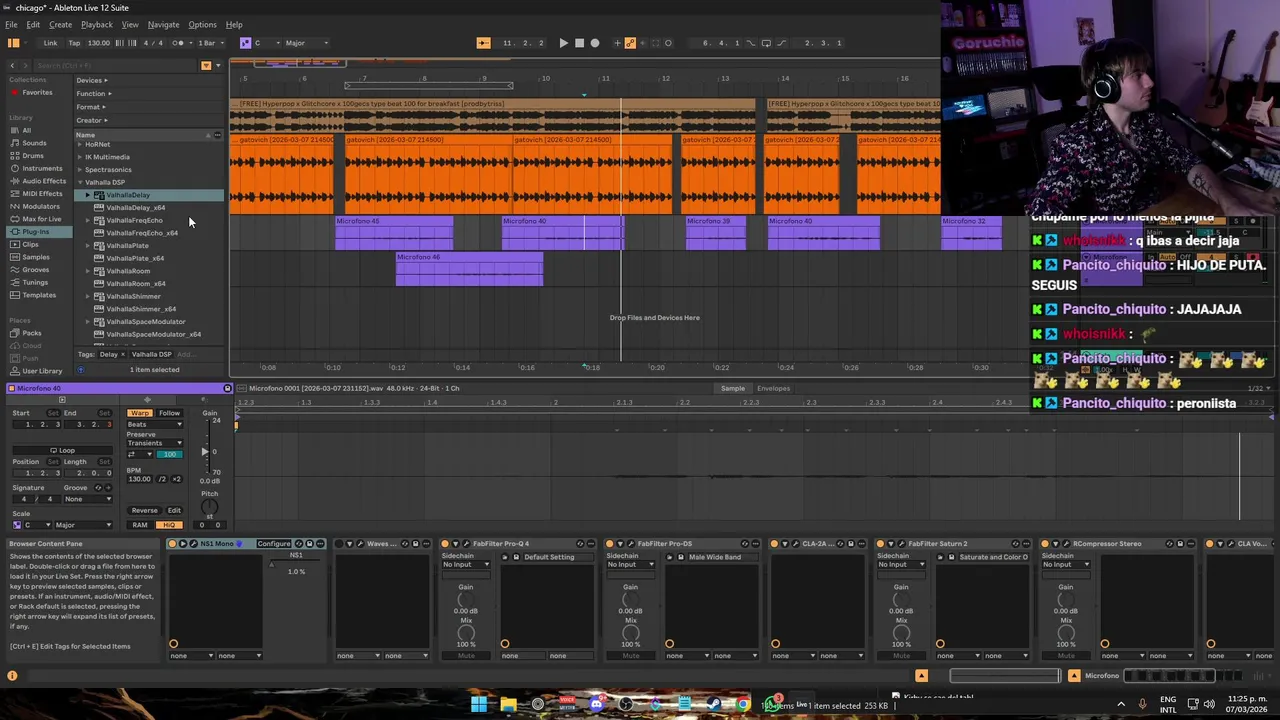Toggle FabFilter Pro-Q 4 device activator

445,544
